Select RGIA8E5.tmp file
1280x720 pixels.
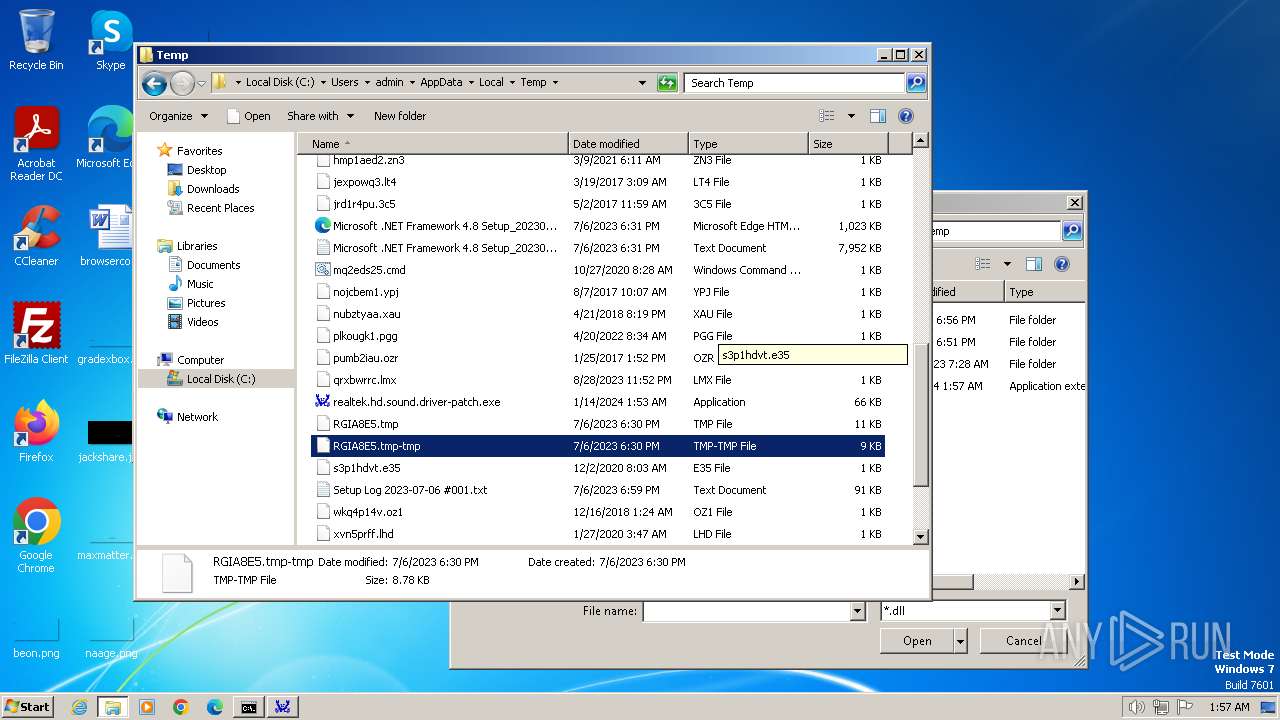[598, 424]
